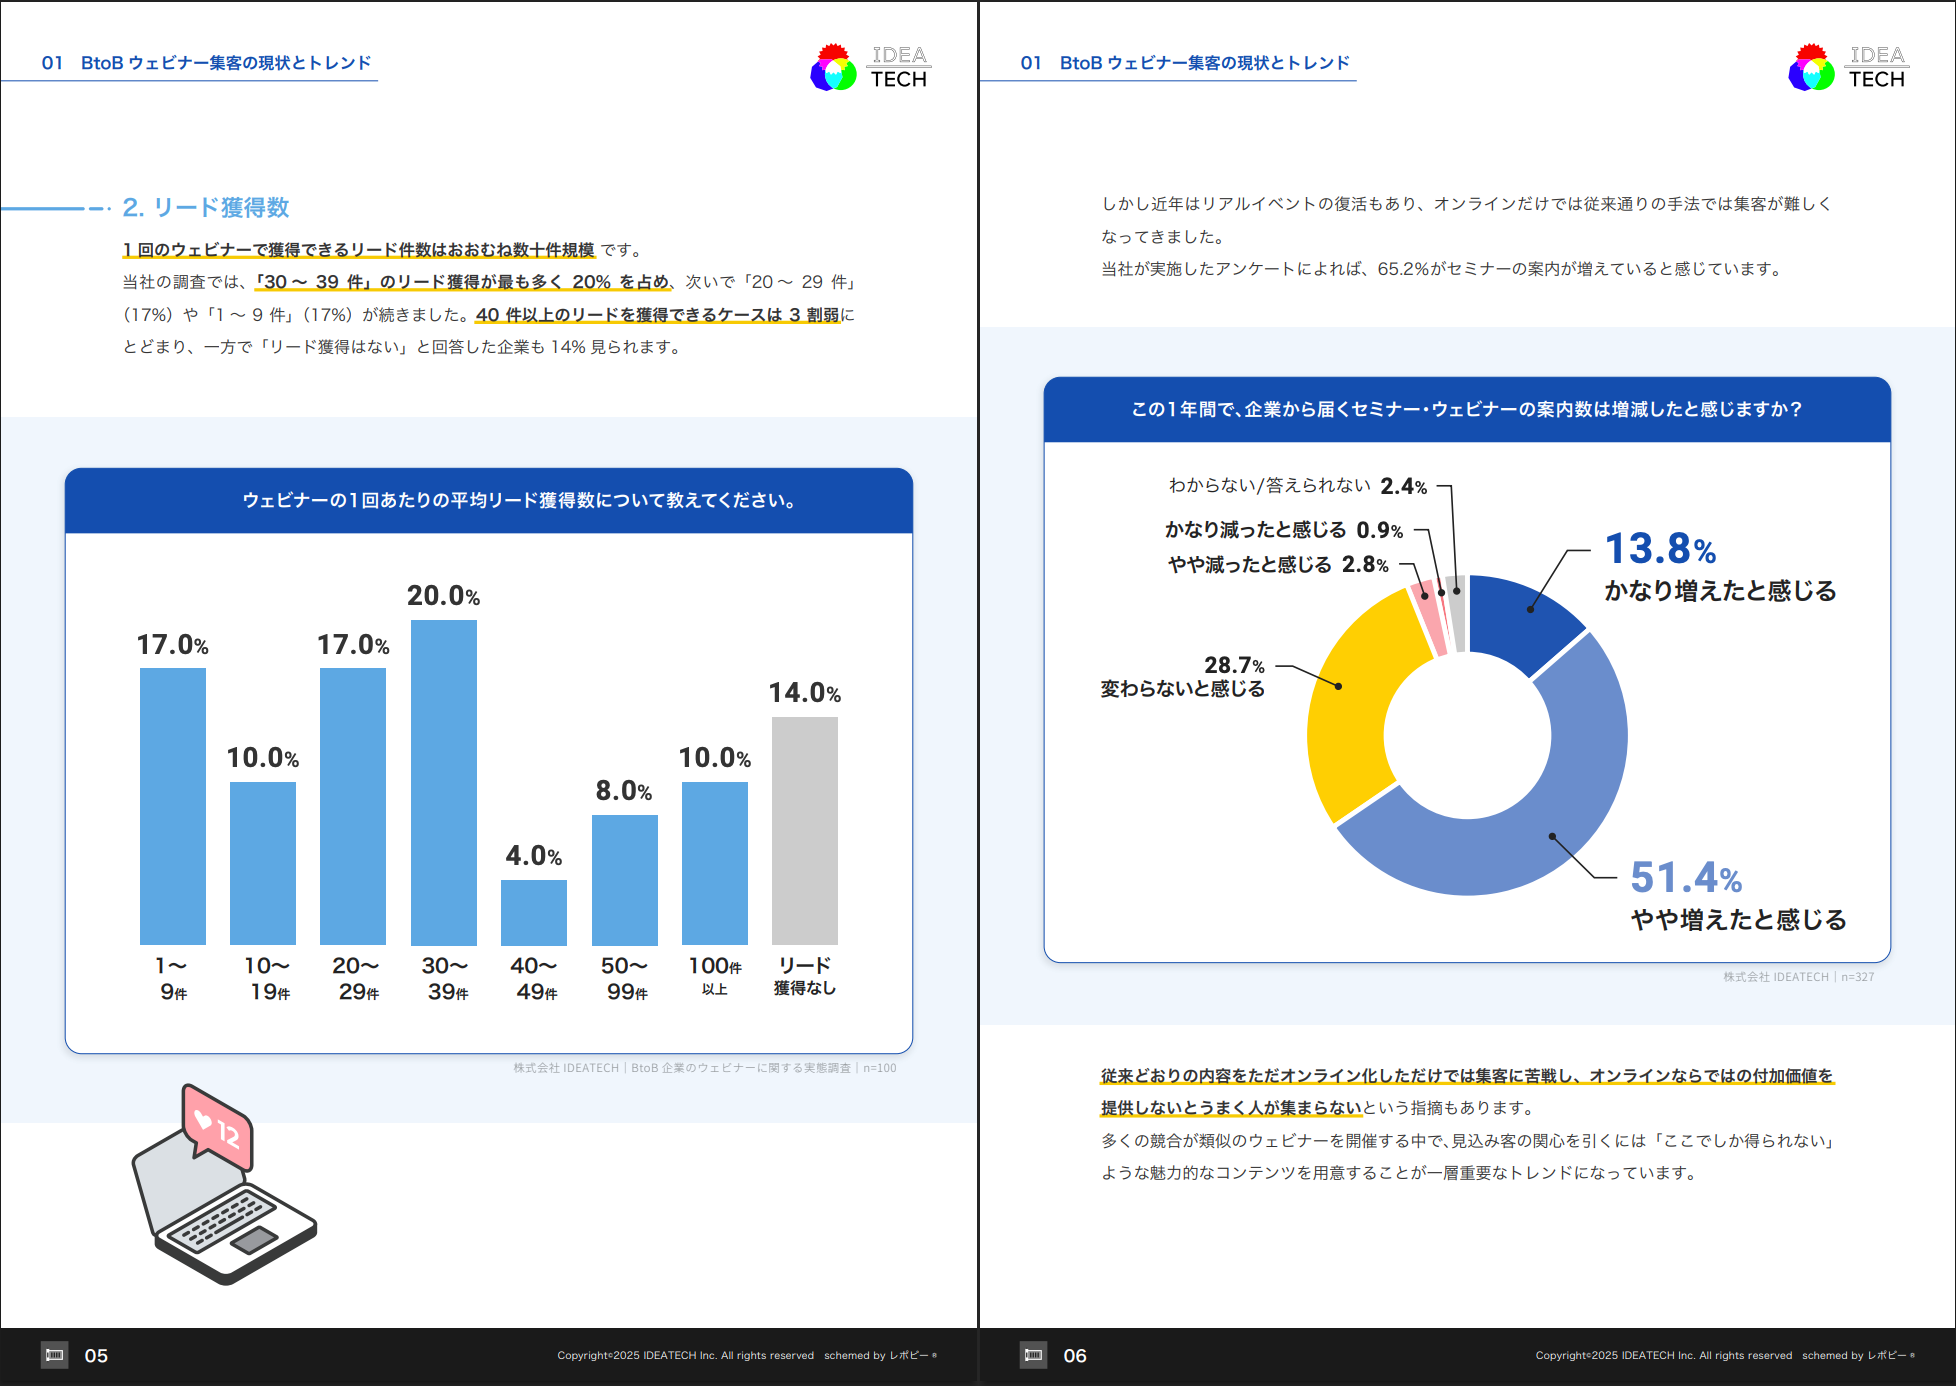Image resolution: width=1956 pixels, height=1386 pixels.
Task: Click the right page header 01 BtoB ウェビナー集客
Action: click(x=1185, y=63)
